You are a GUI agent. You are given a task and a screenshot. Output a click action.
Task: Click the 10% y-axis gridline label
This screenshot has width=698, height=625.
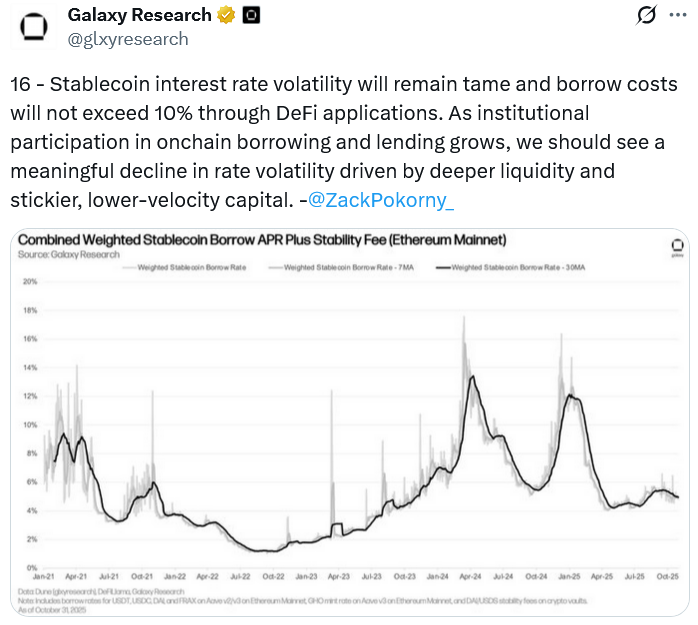pos(29,424)
